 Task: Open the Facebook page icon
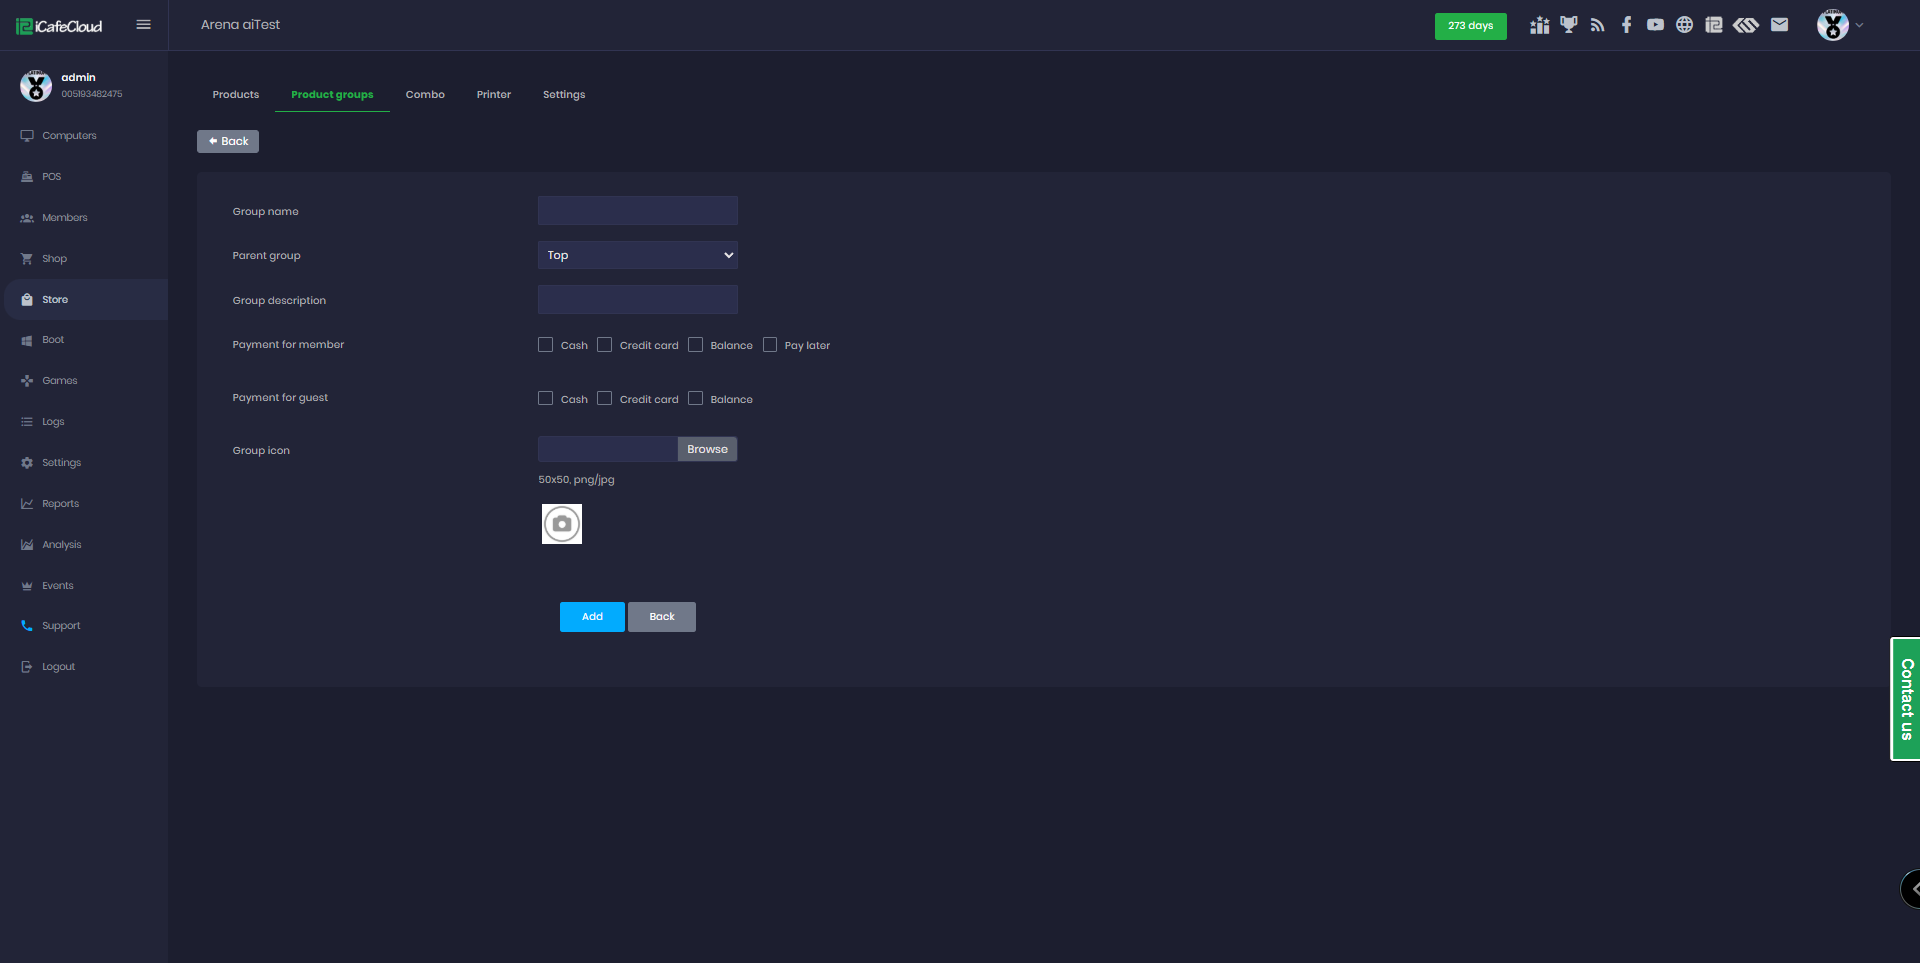coord(1626,25)
